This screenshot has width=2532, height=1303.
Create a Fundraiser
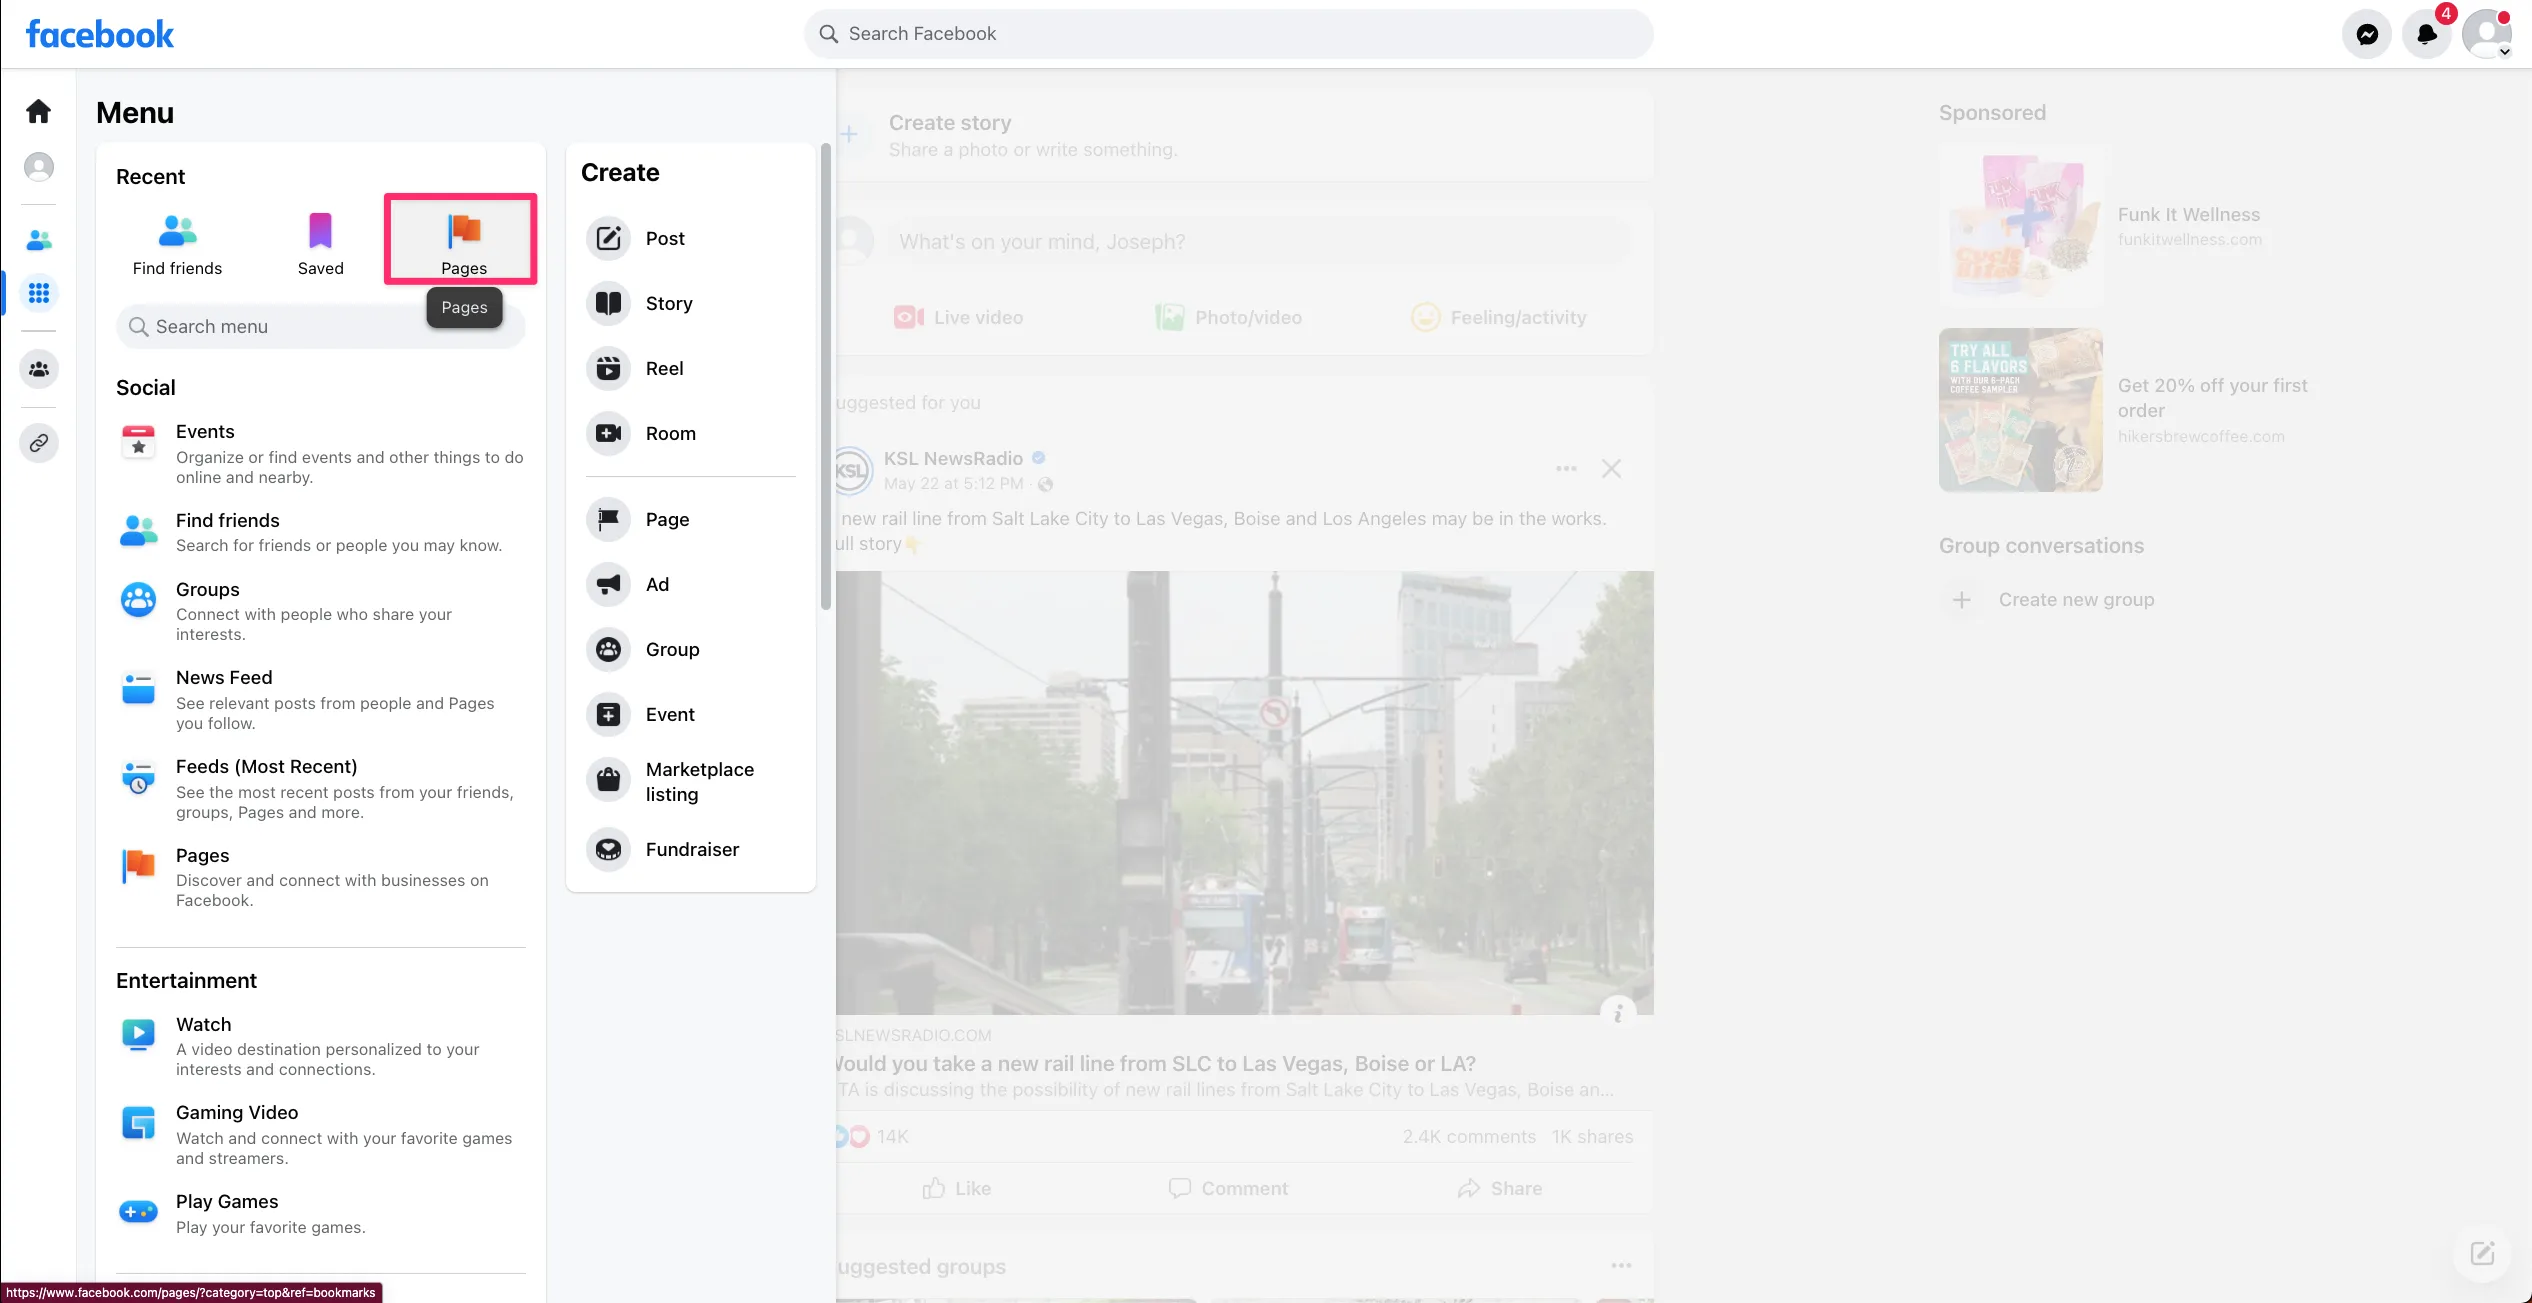pos(691,849)
